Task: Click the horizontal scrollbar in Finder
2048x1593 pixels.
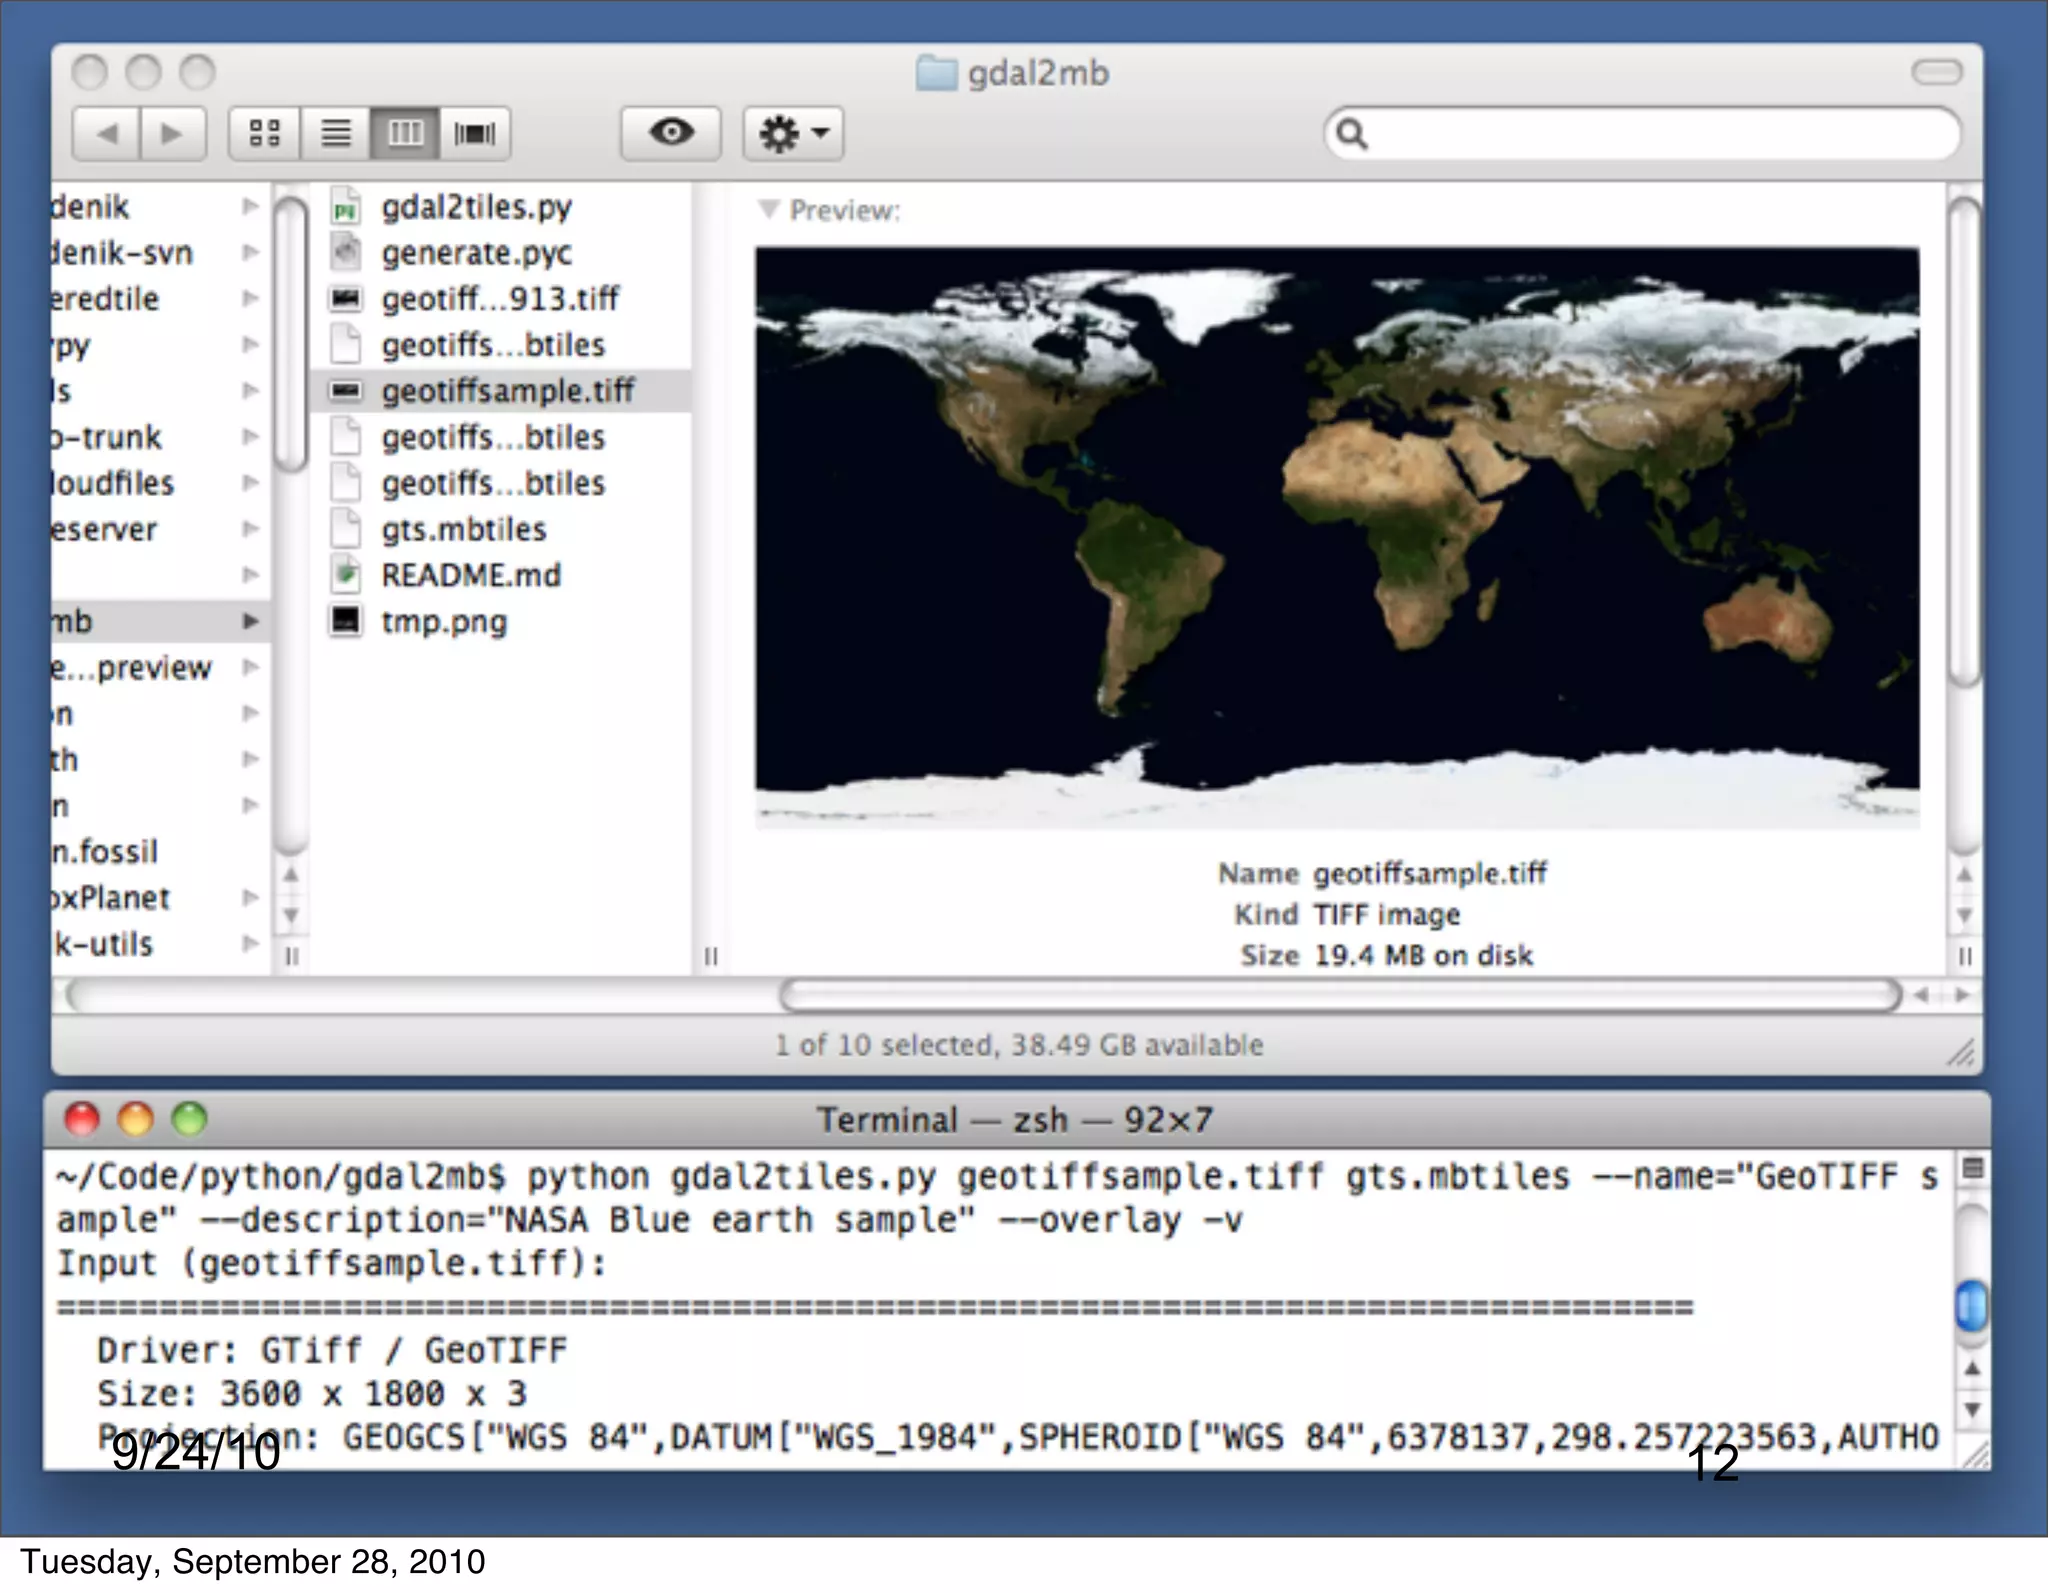Action: point(1340,995)
